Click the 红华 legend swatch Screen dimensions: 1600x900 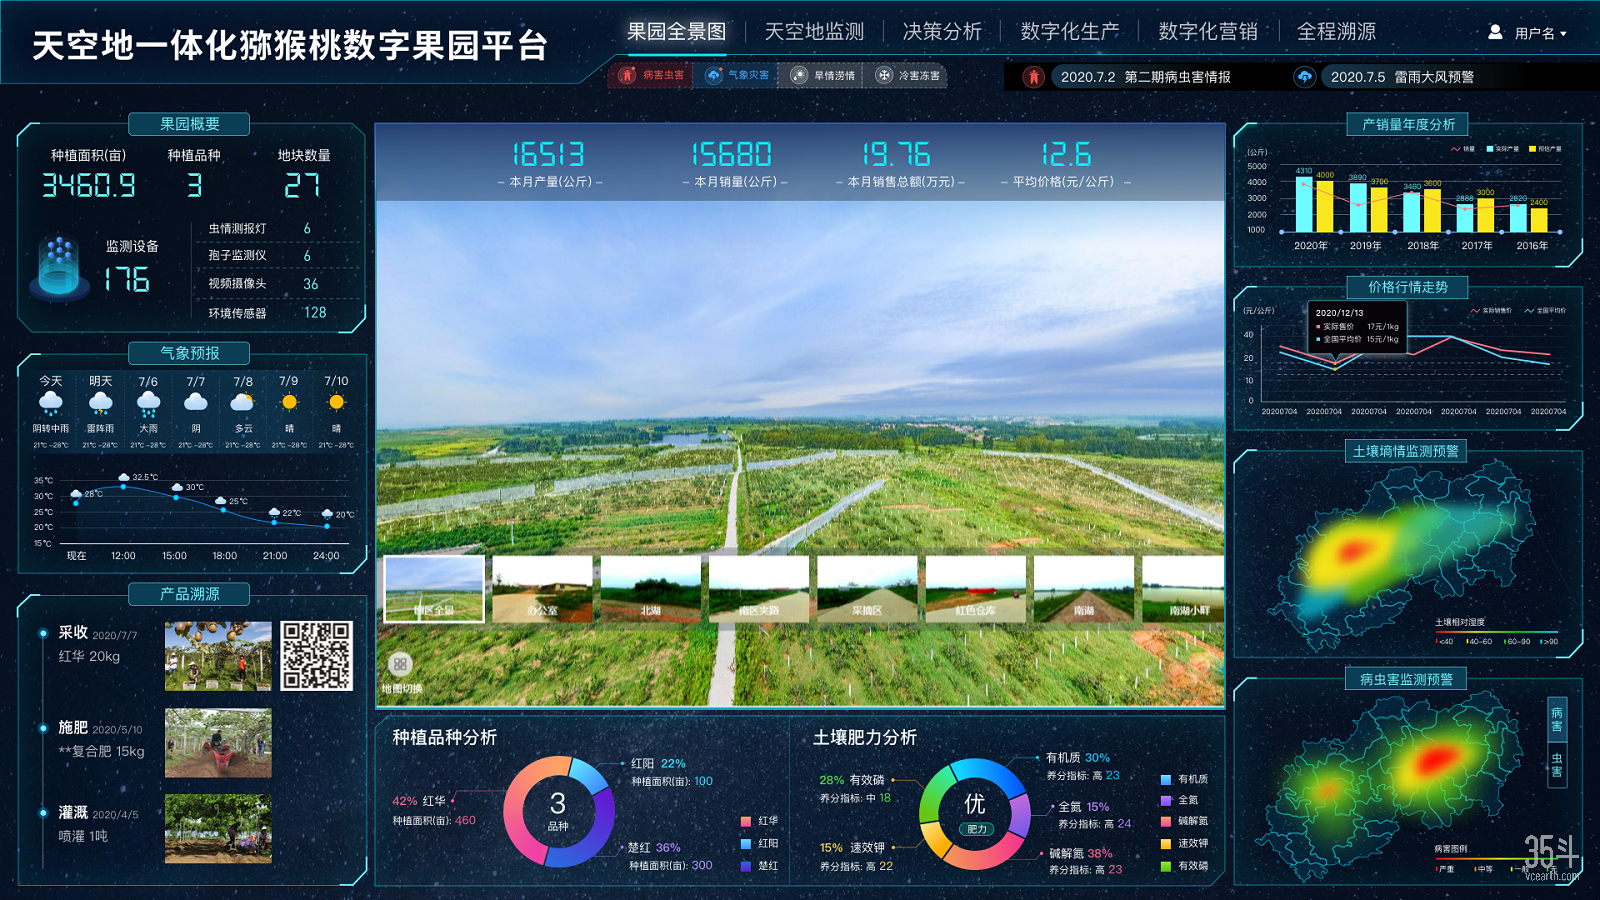(x=746, y=821)
